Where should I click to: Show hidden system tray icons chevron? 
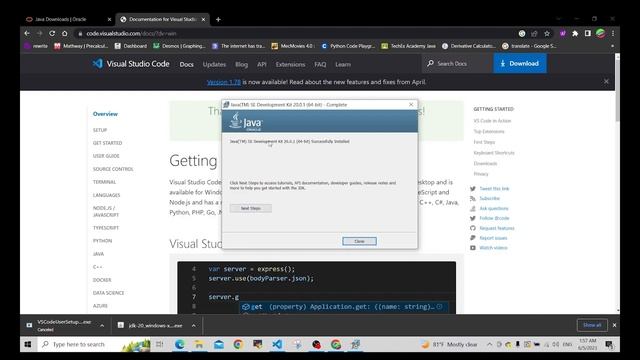pyautogui.click(x=489, y=344)
